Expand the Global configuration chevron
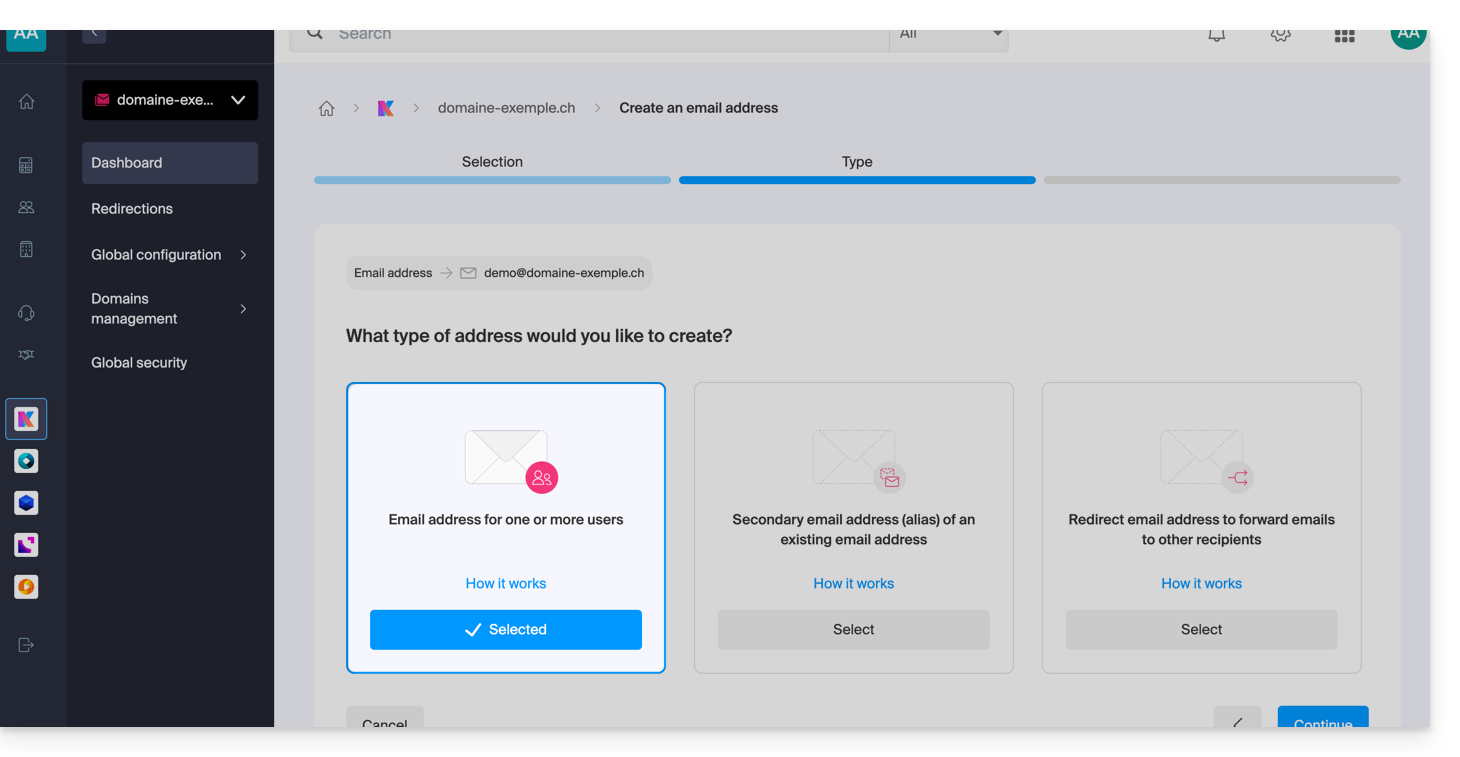The image size is (1460, 757). (243, 255)
